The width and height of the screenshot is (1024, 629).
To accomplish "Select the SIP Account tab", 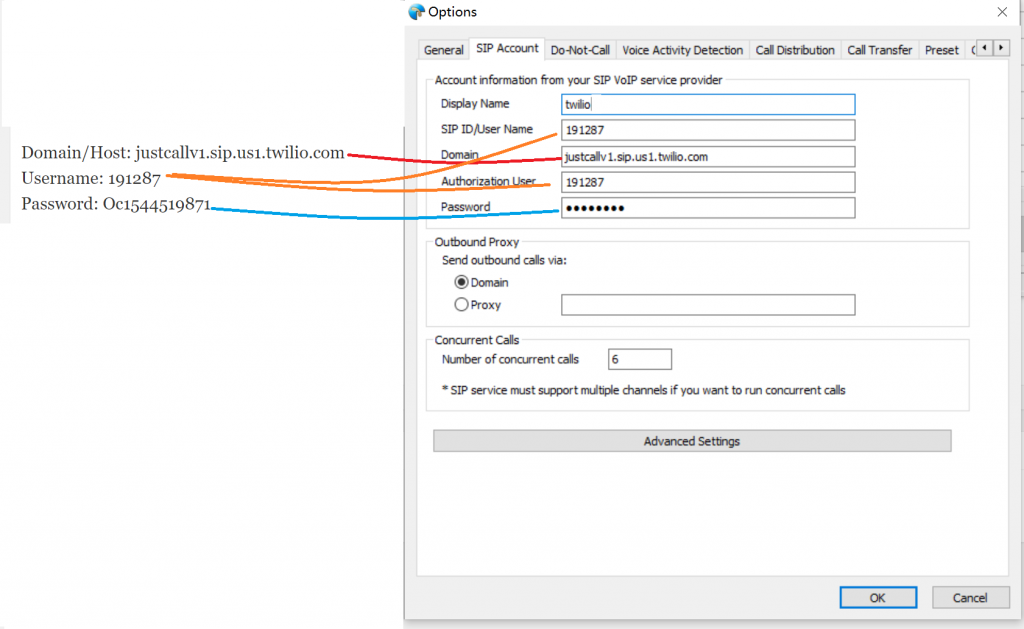I will (507, 49).
